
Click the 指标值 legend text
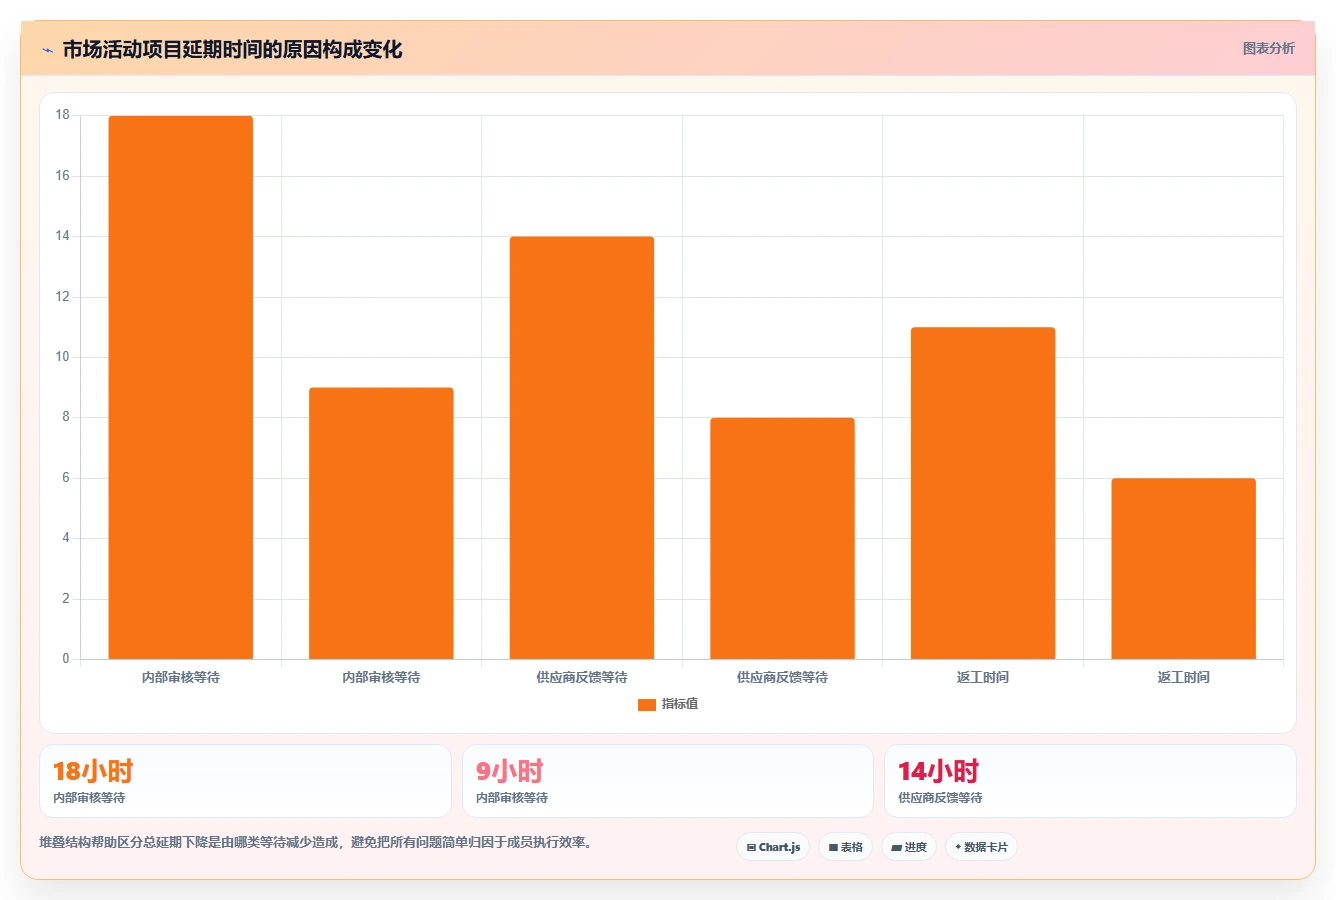click(680, 704)
